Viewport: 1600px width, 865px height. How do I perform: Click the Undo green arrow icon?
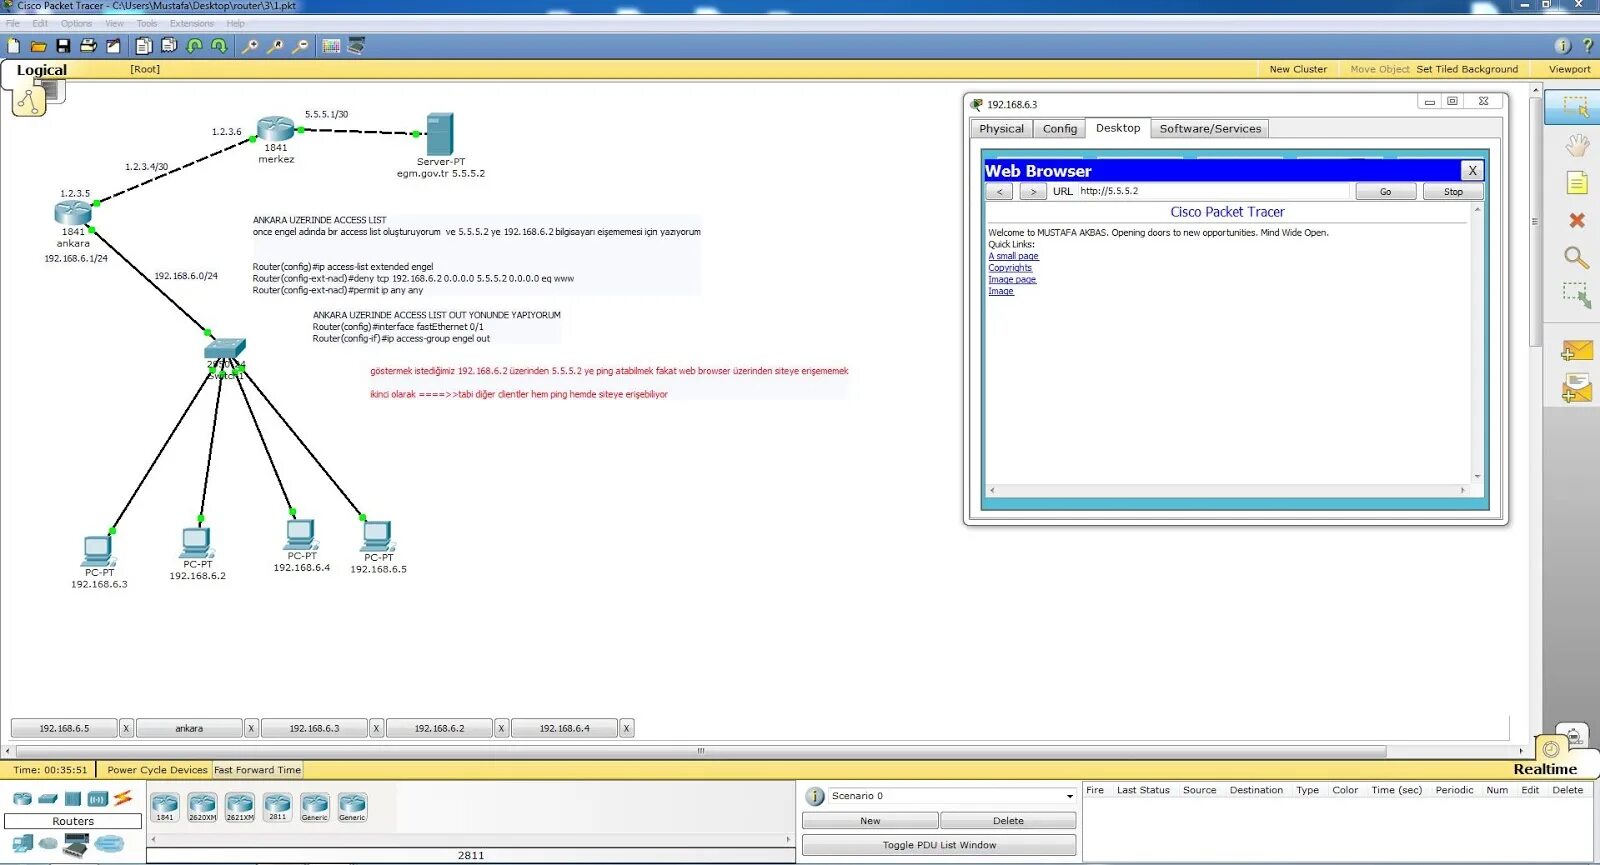point(194,46)
